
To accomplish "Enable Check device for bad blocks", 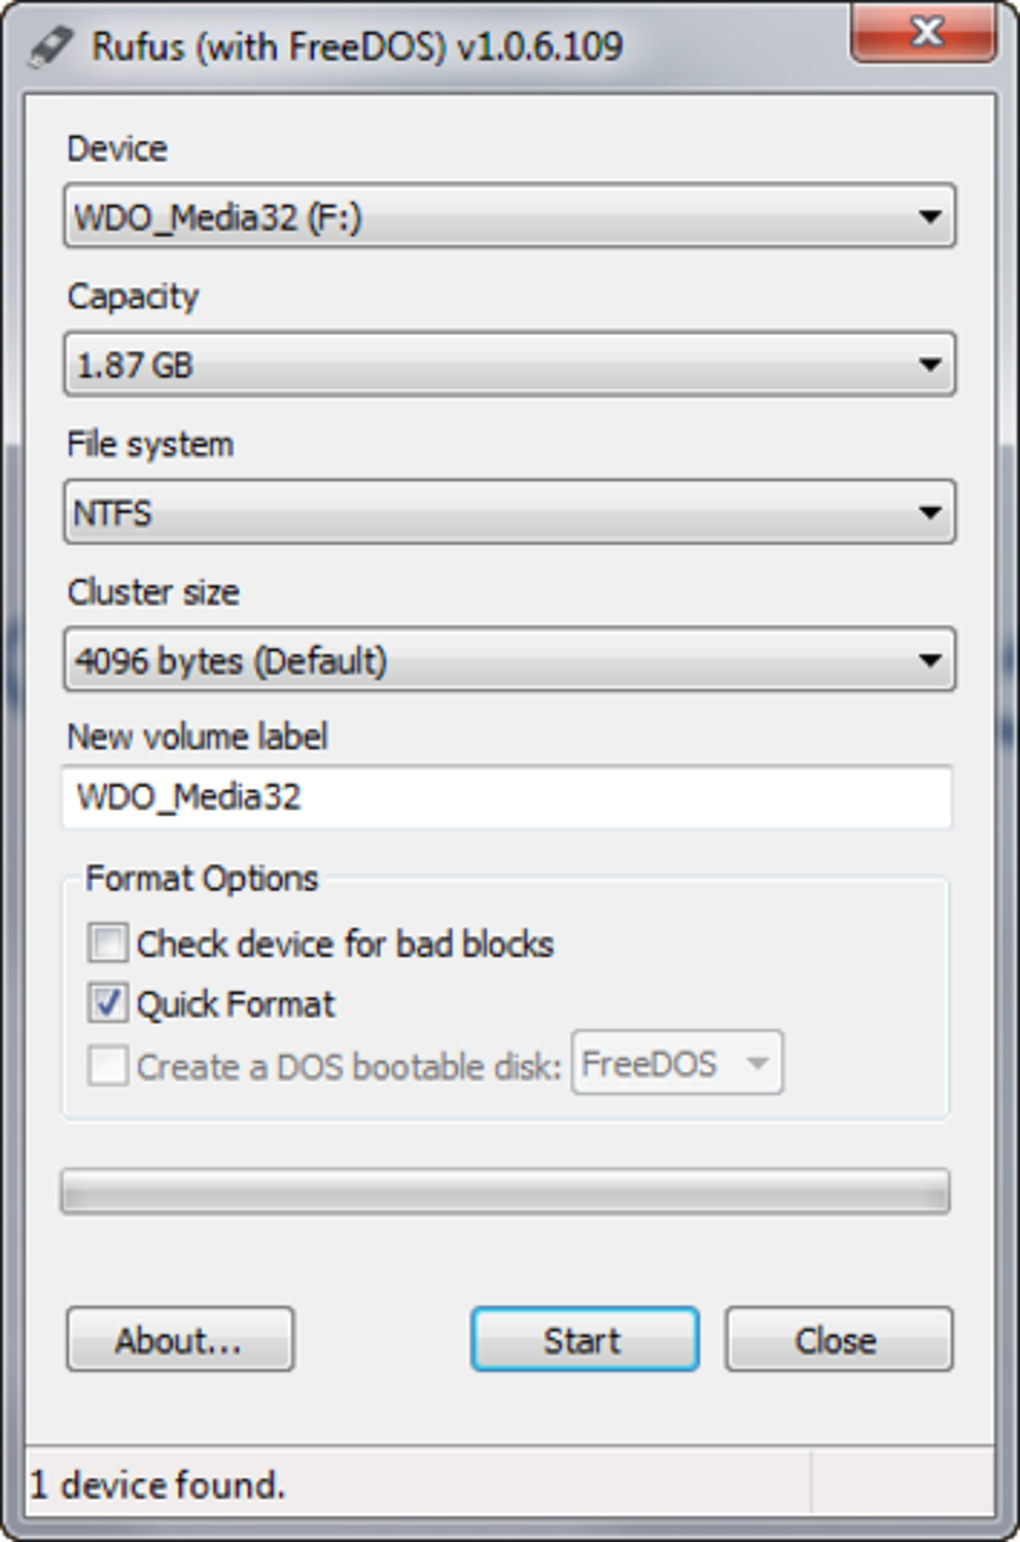I will (x=108, y=943).
